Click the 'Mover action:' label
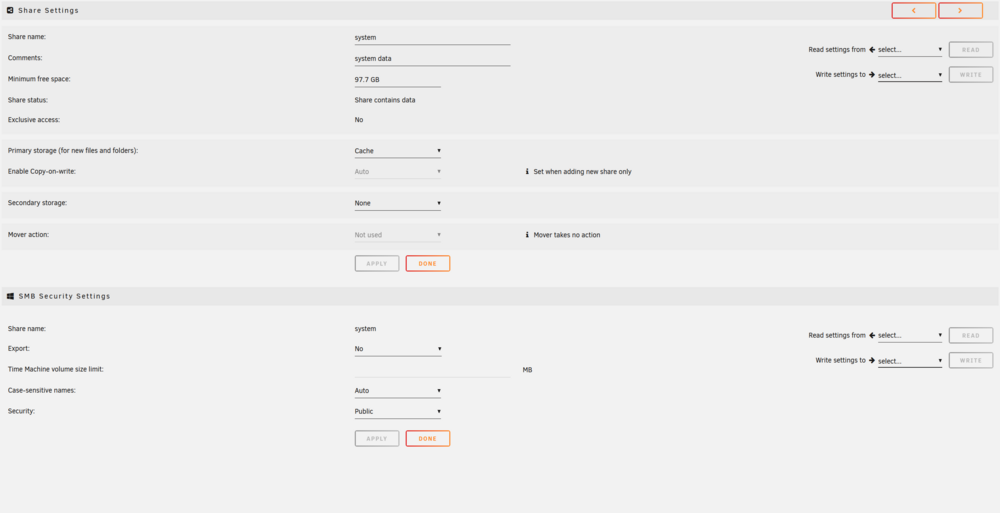The width and height of the screenshot is (1000, 513). tap(28, 235)
